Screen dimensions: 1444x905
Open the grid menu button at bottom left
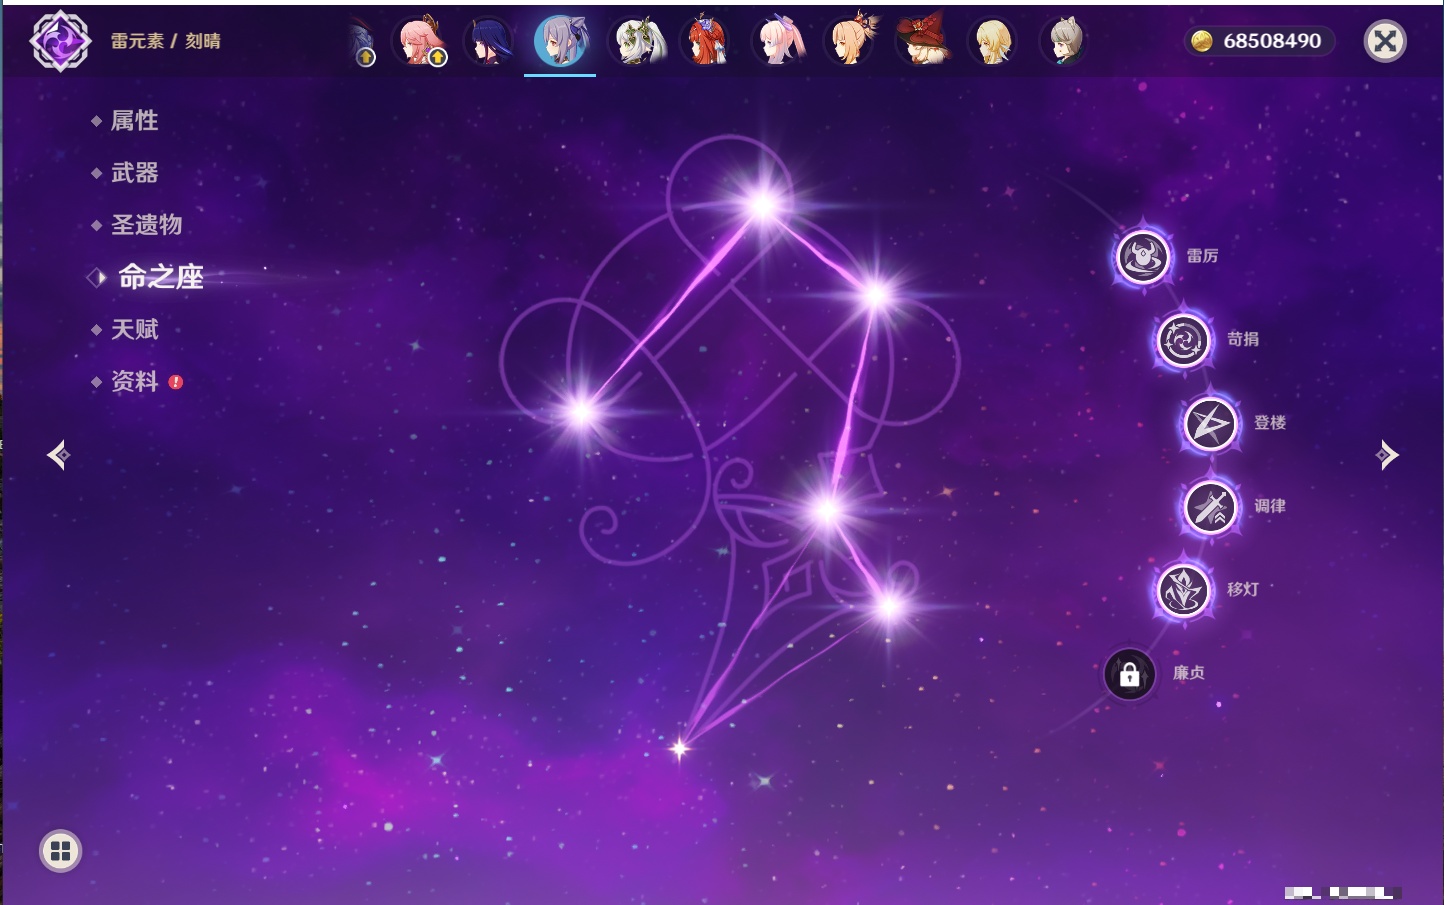coord(60,851)
